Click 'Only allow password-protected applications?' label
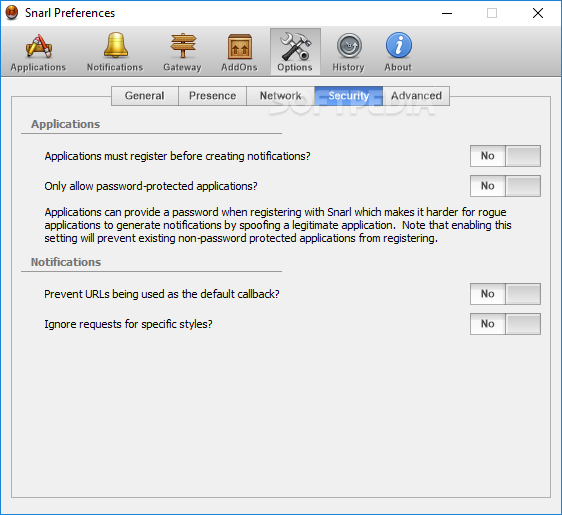Viewport: 562px width, 515px height. pos(151,186)
